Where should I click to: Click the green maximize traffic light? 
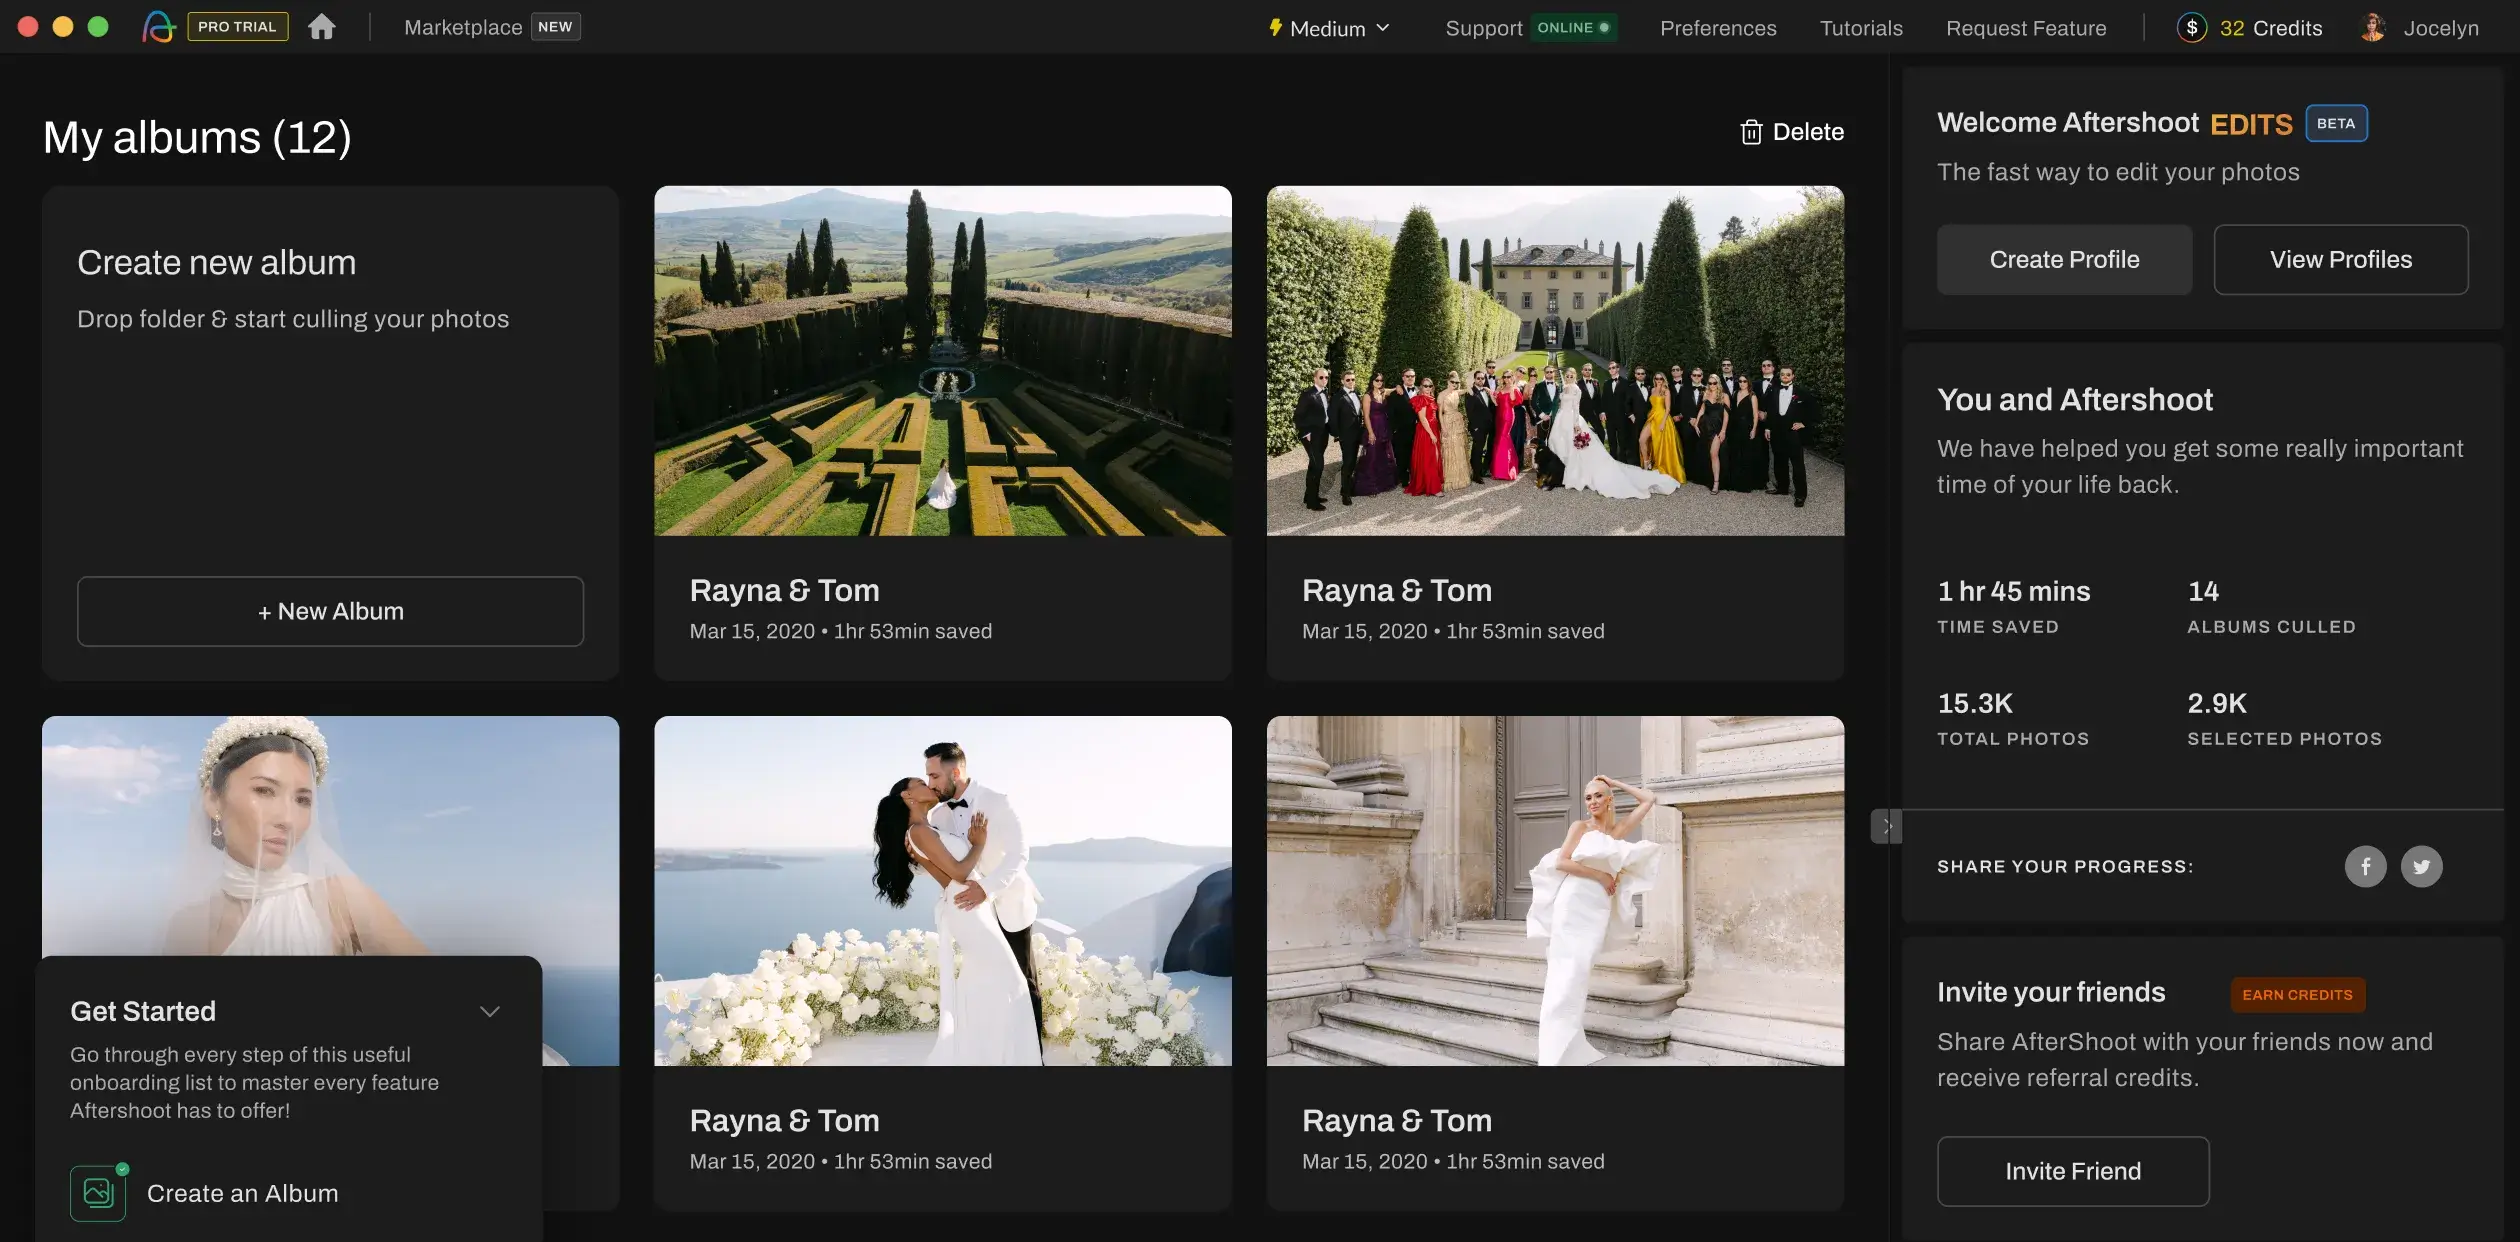tap(98, 26)
